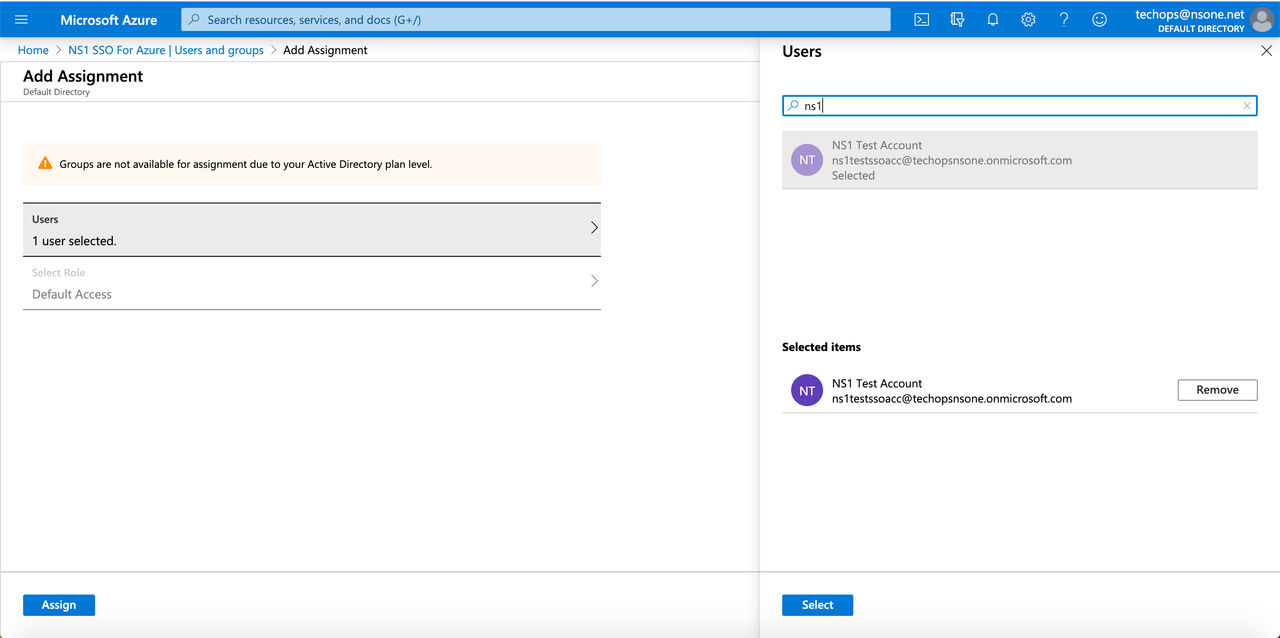This screenshot has width=1280, height=638.
Task: Open the Users 1 user selected row
Action: tap(312, 230)
